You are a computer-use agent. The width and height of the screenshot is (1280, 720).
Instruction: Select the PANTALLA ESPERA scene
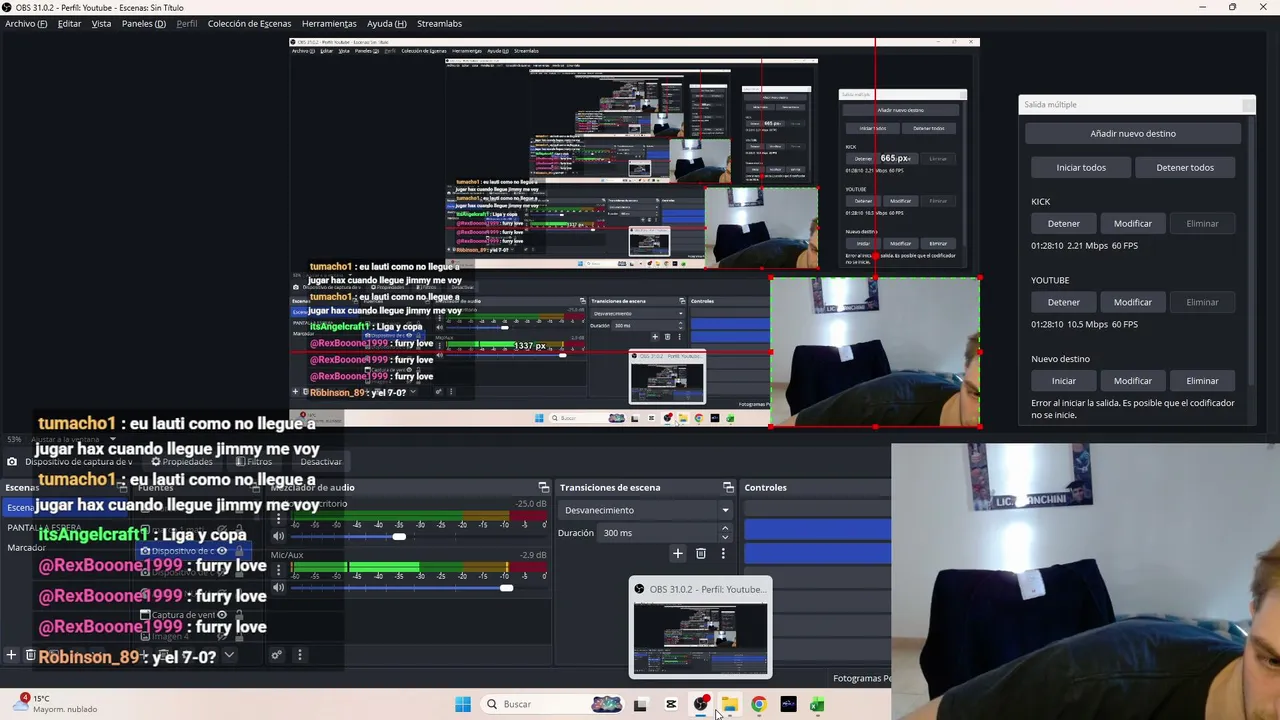44,528
